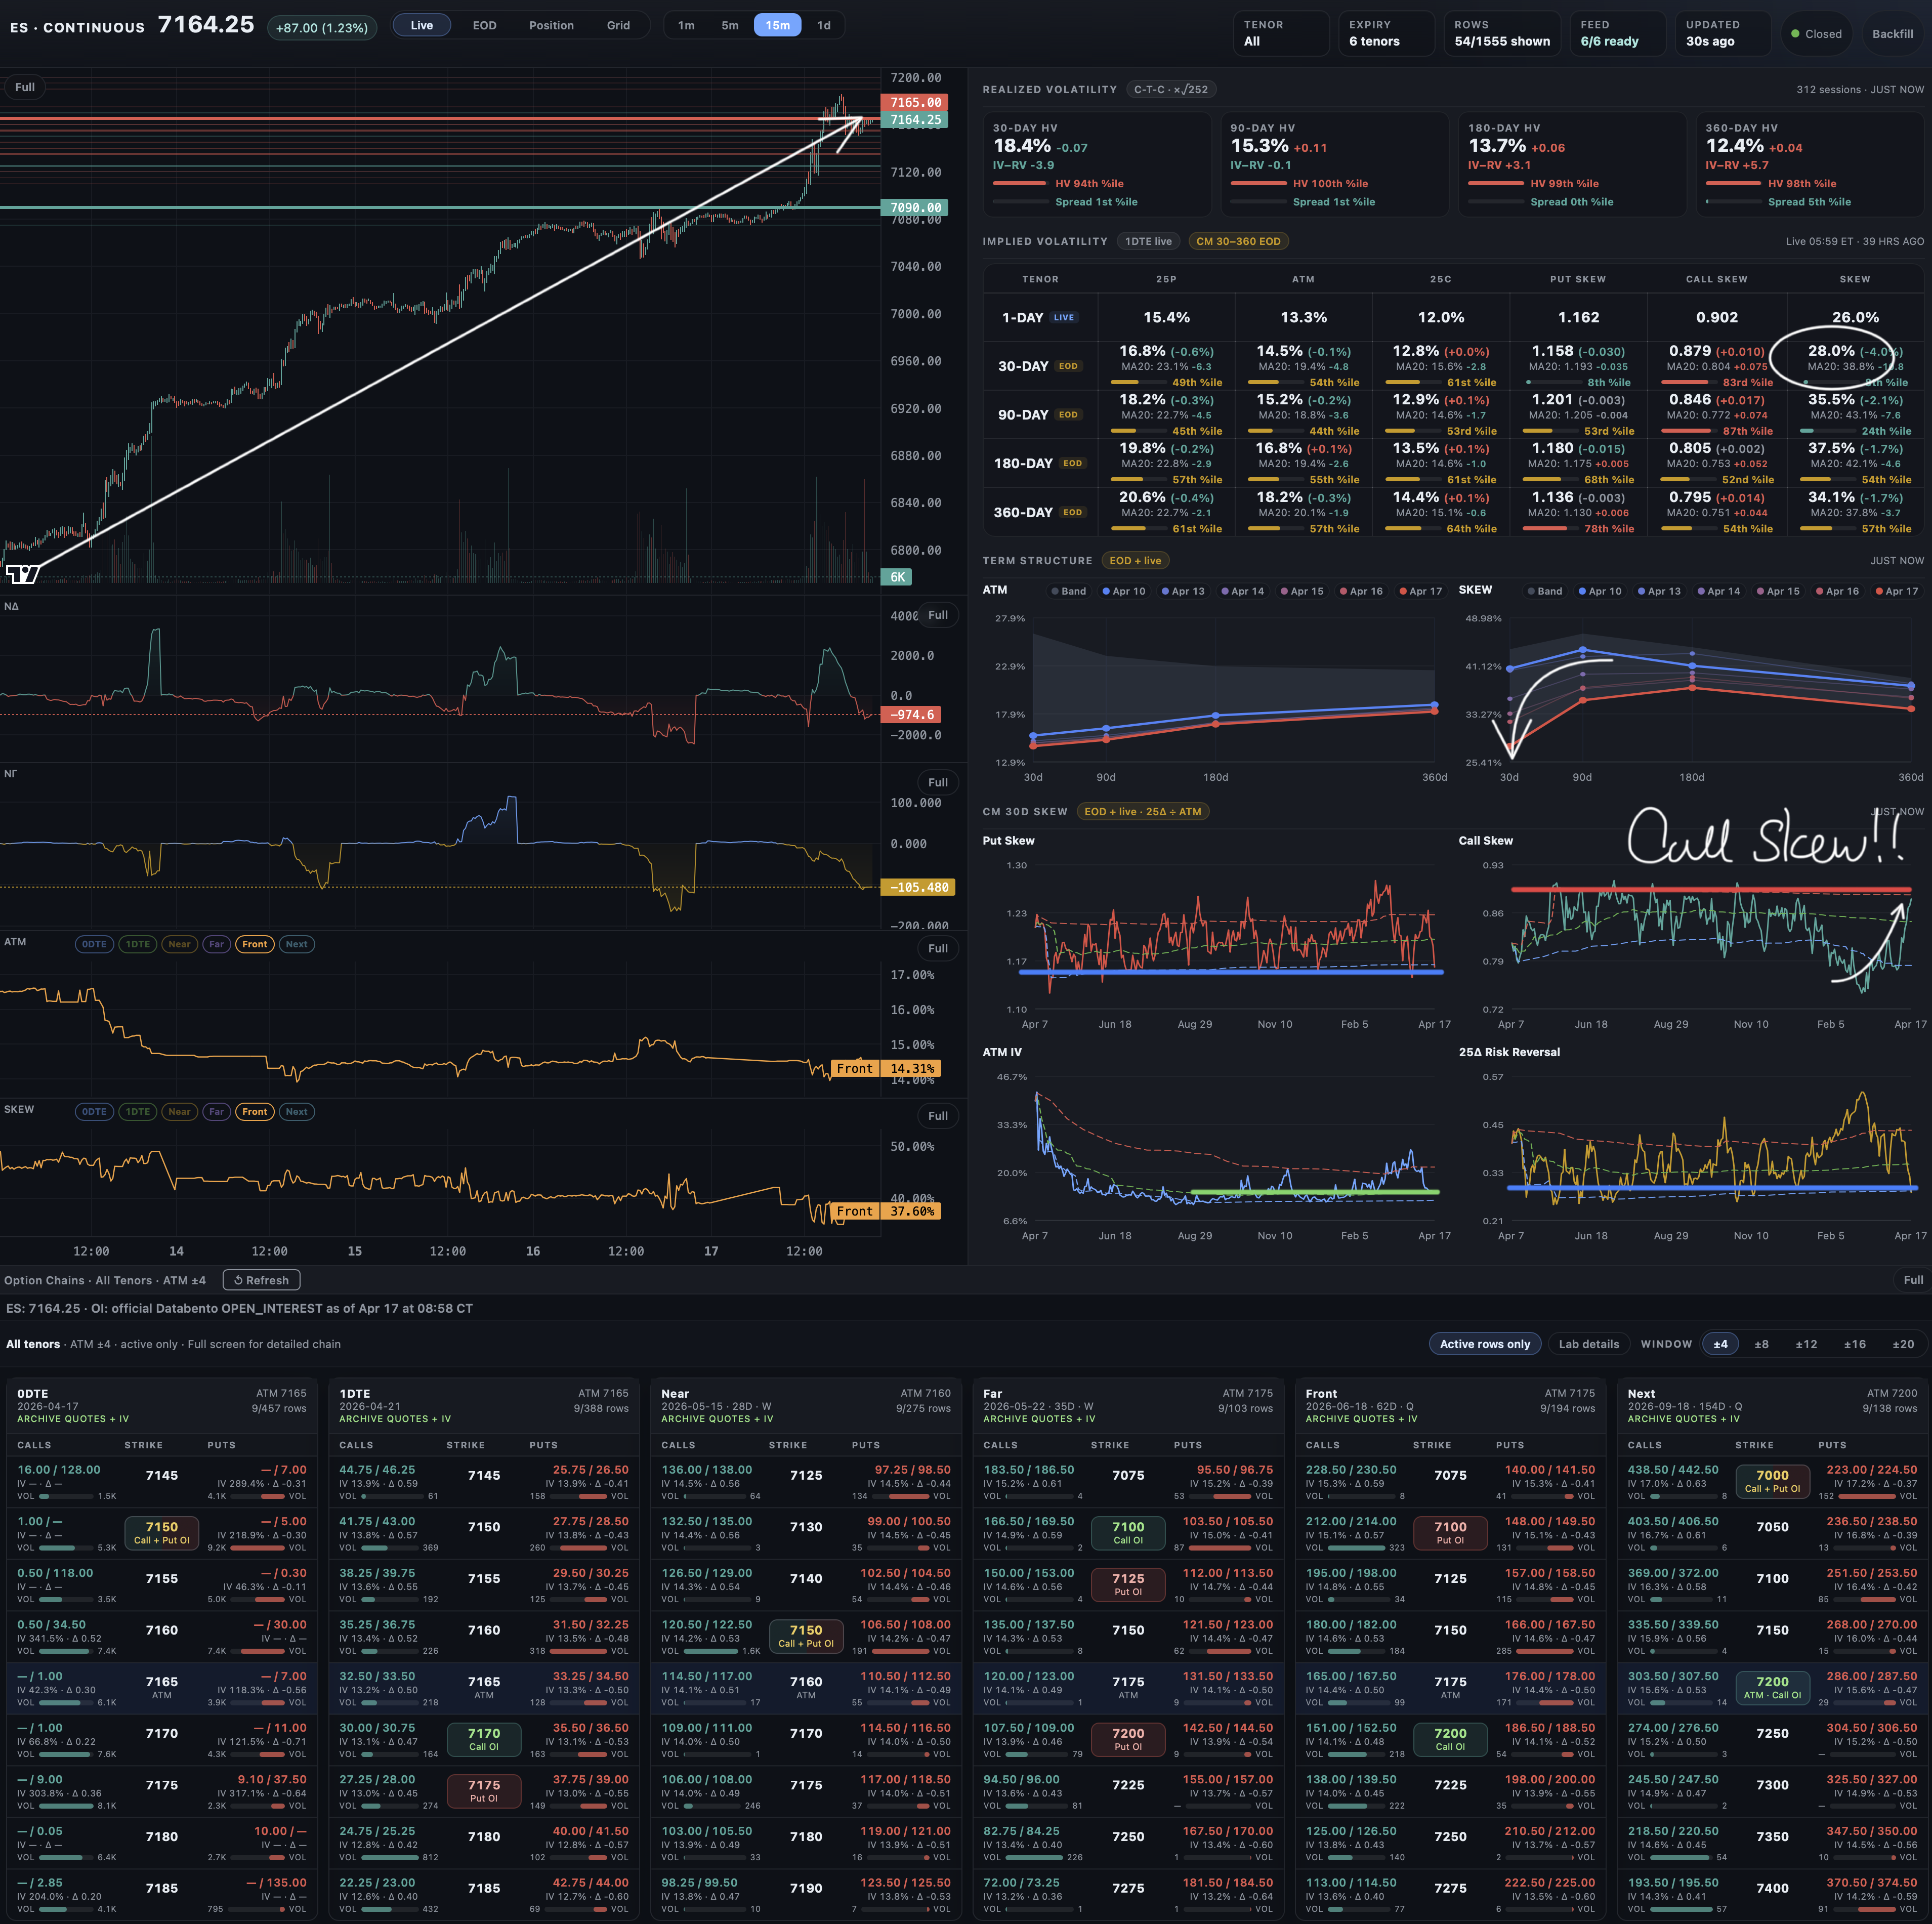Toggle the Apr 17 legend dot in SKEW chart
Image resolution: width=1932 pixels, height=1924 pixels.
[x=1879, y=591]
